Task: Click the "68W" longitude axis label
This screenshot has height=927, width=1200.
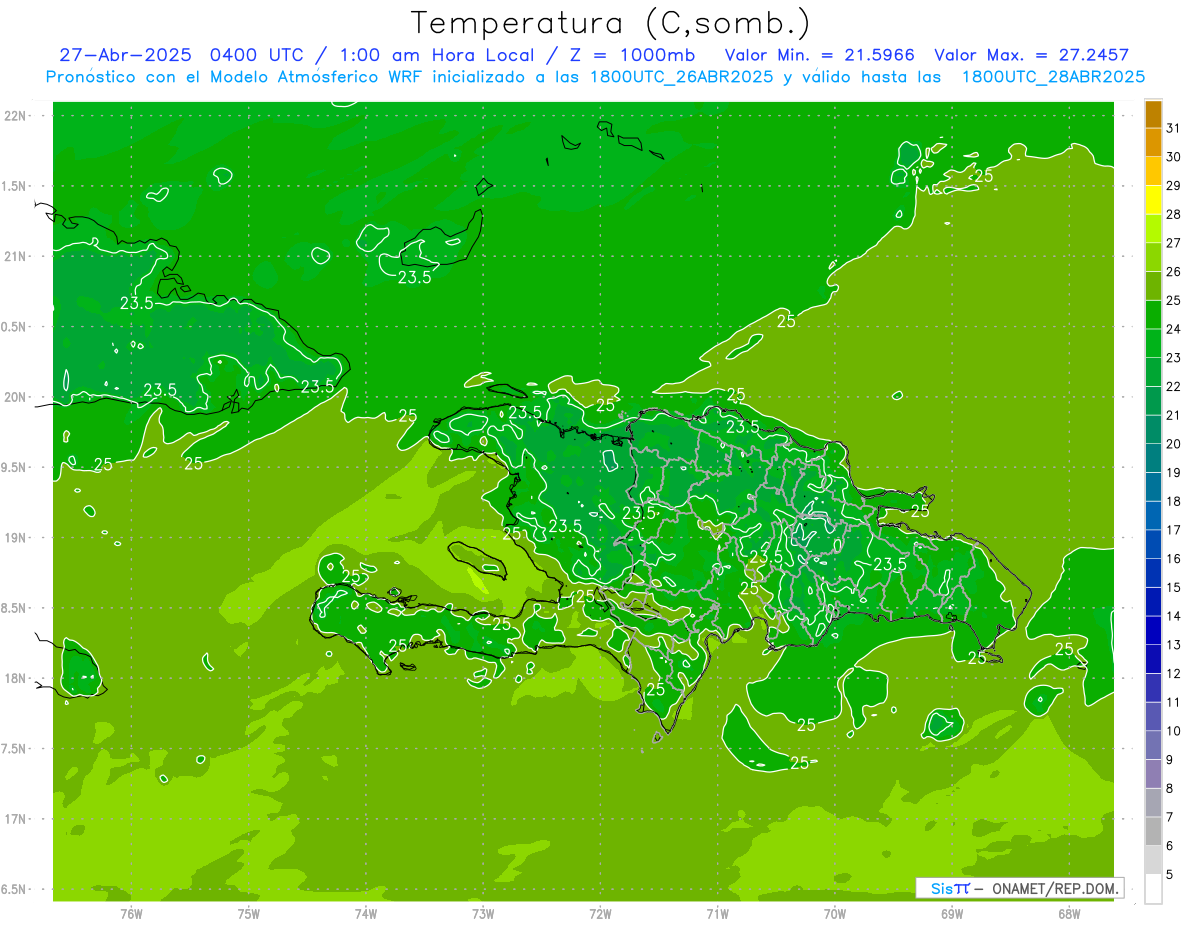Action: pyautogui.click(x=1069, y=914)
